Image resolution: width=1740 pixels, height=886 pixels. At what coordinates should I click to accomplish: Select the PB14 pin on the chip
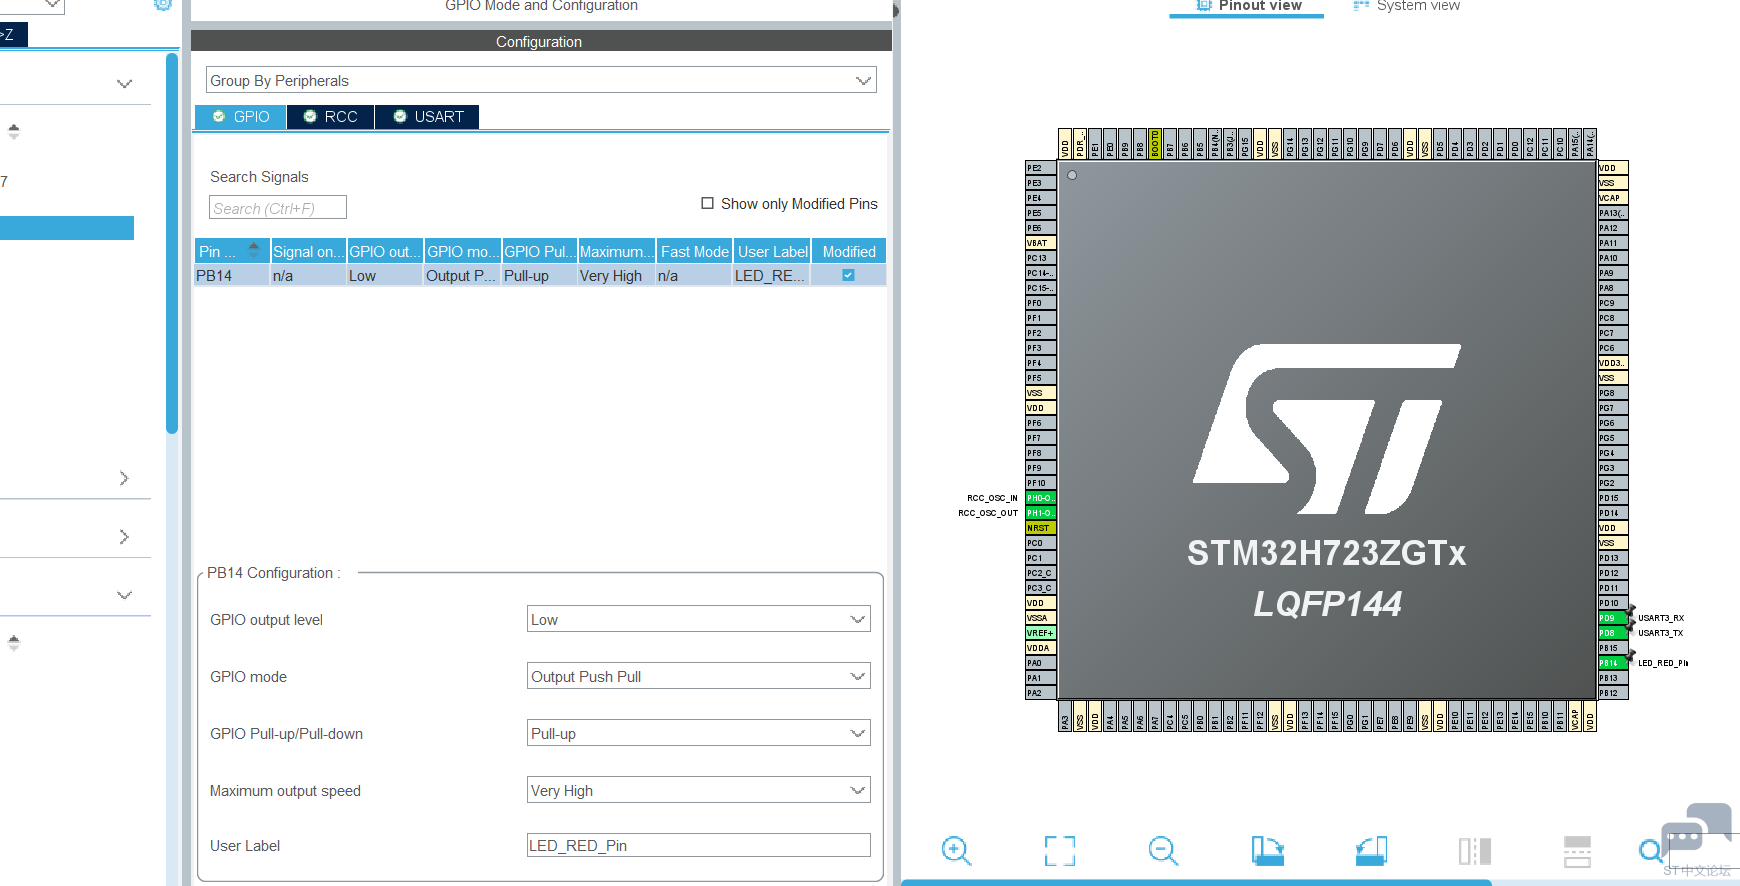pyautogui.click(x=1612, y=663)
